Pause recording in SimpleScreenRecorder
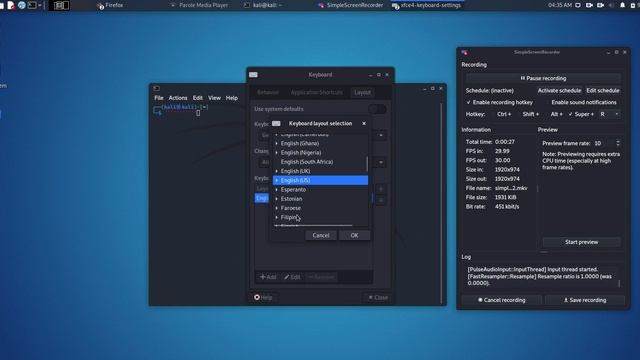The height and width of the screenshot is (360, 640). (543, 78)
